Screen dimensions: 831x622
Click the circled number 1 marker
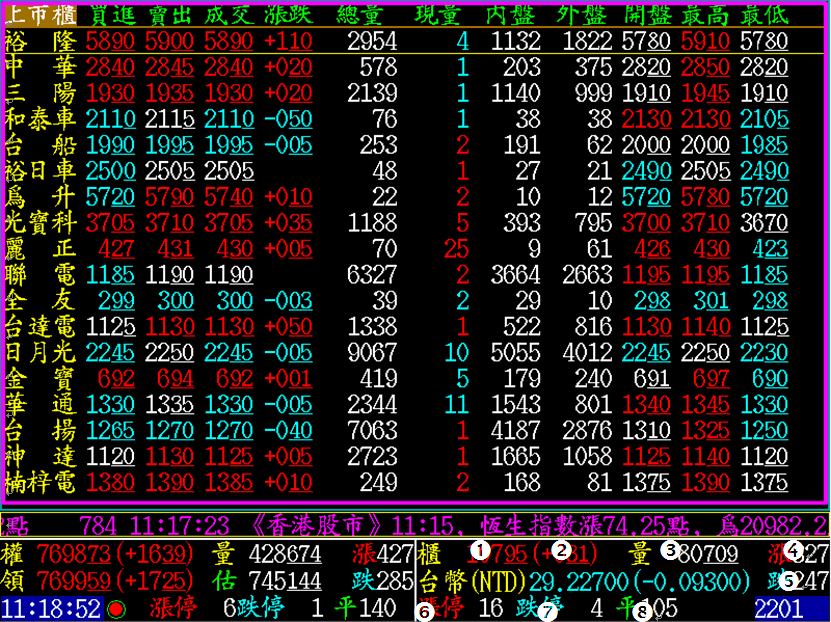coord(480,550)
